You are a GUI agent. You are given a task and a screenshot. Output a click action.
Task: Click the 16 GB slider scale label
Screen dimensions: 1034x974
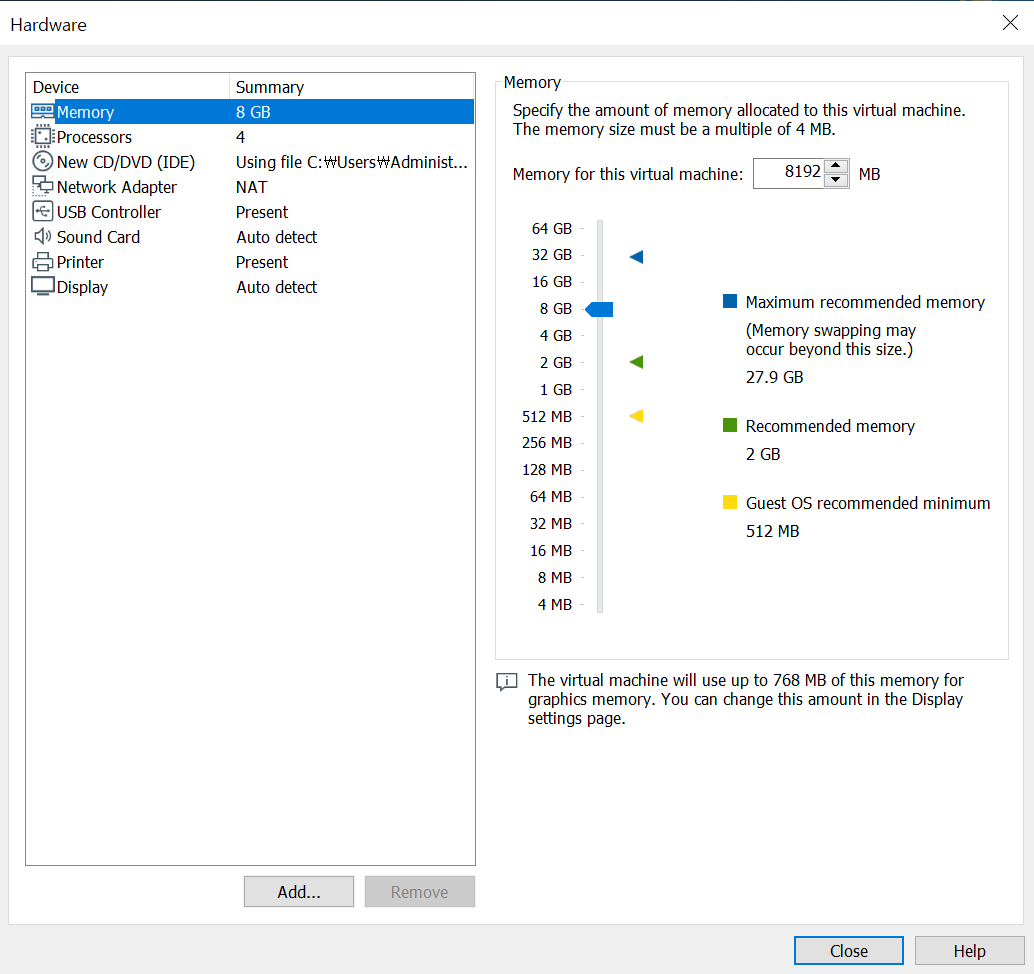click(x=551, y=282)
